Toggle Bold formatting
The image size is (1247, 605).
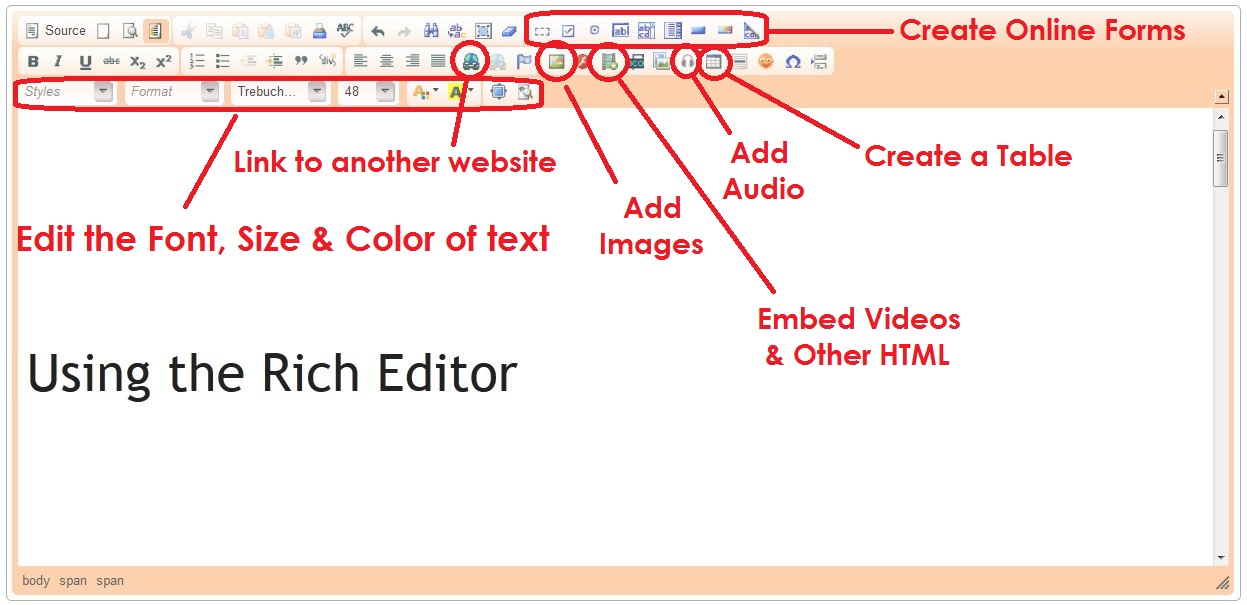pyautogui.click(x=33, y=61)
